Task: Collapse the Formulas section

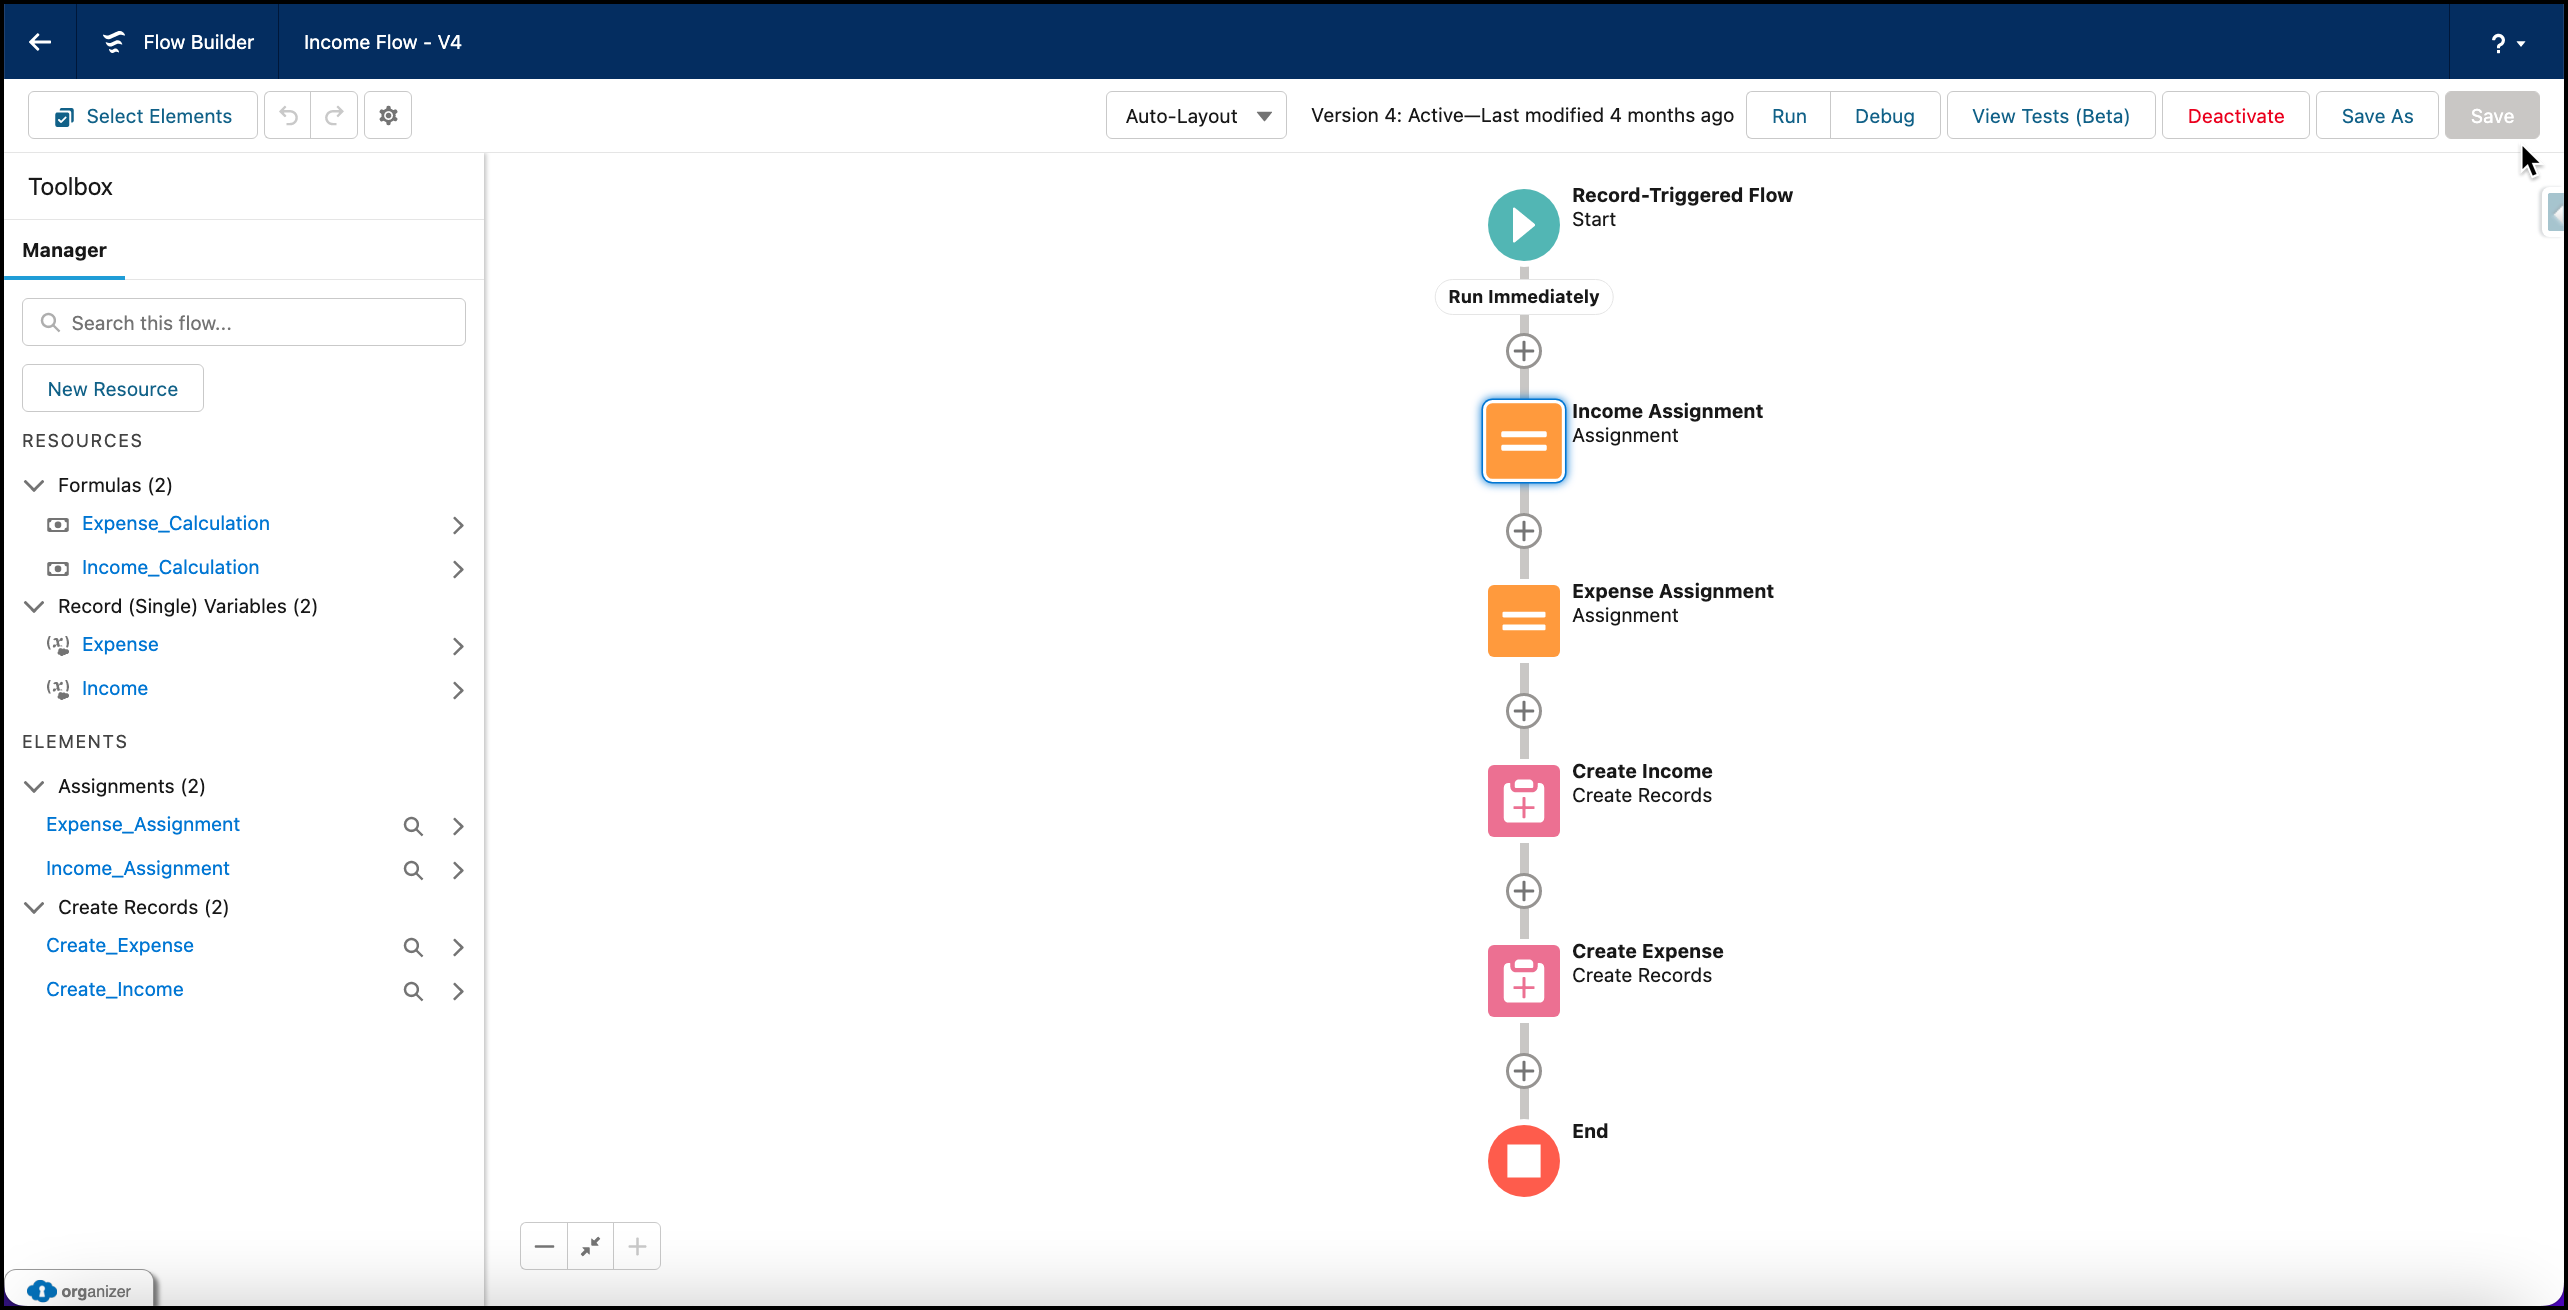Action: tap(34, 485)
